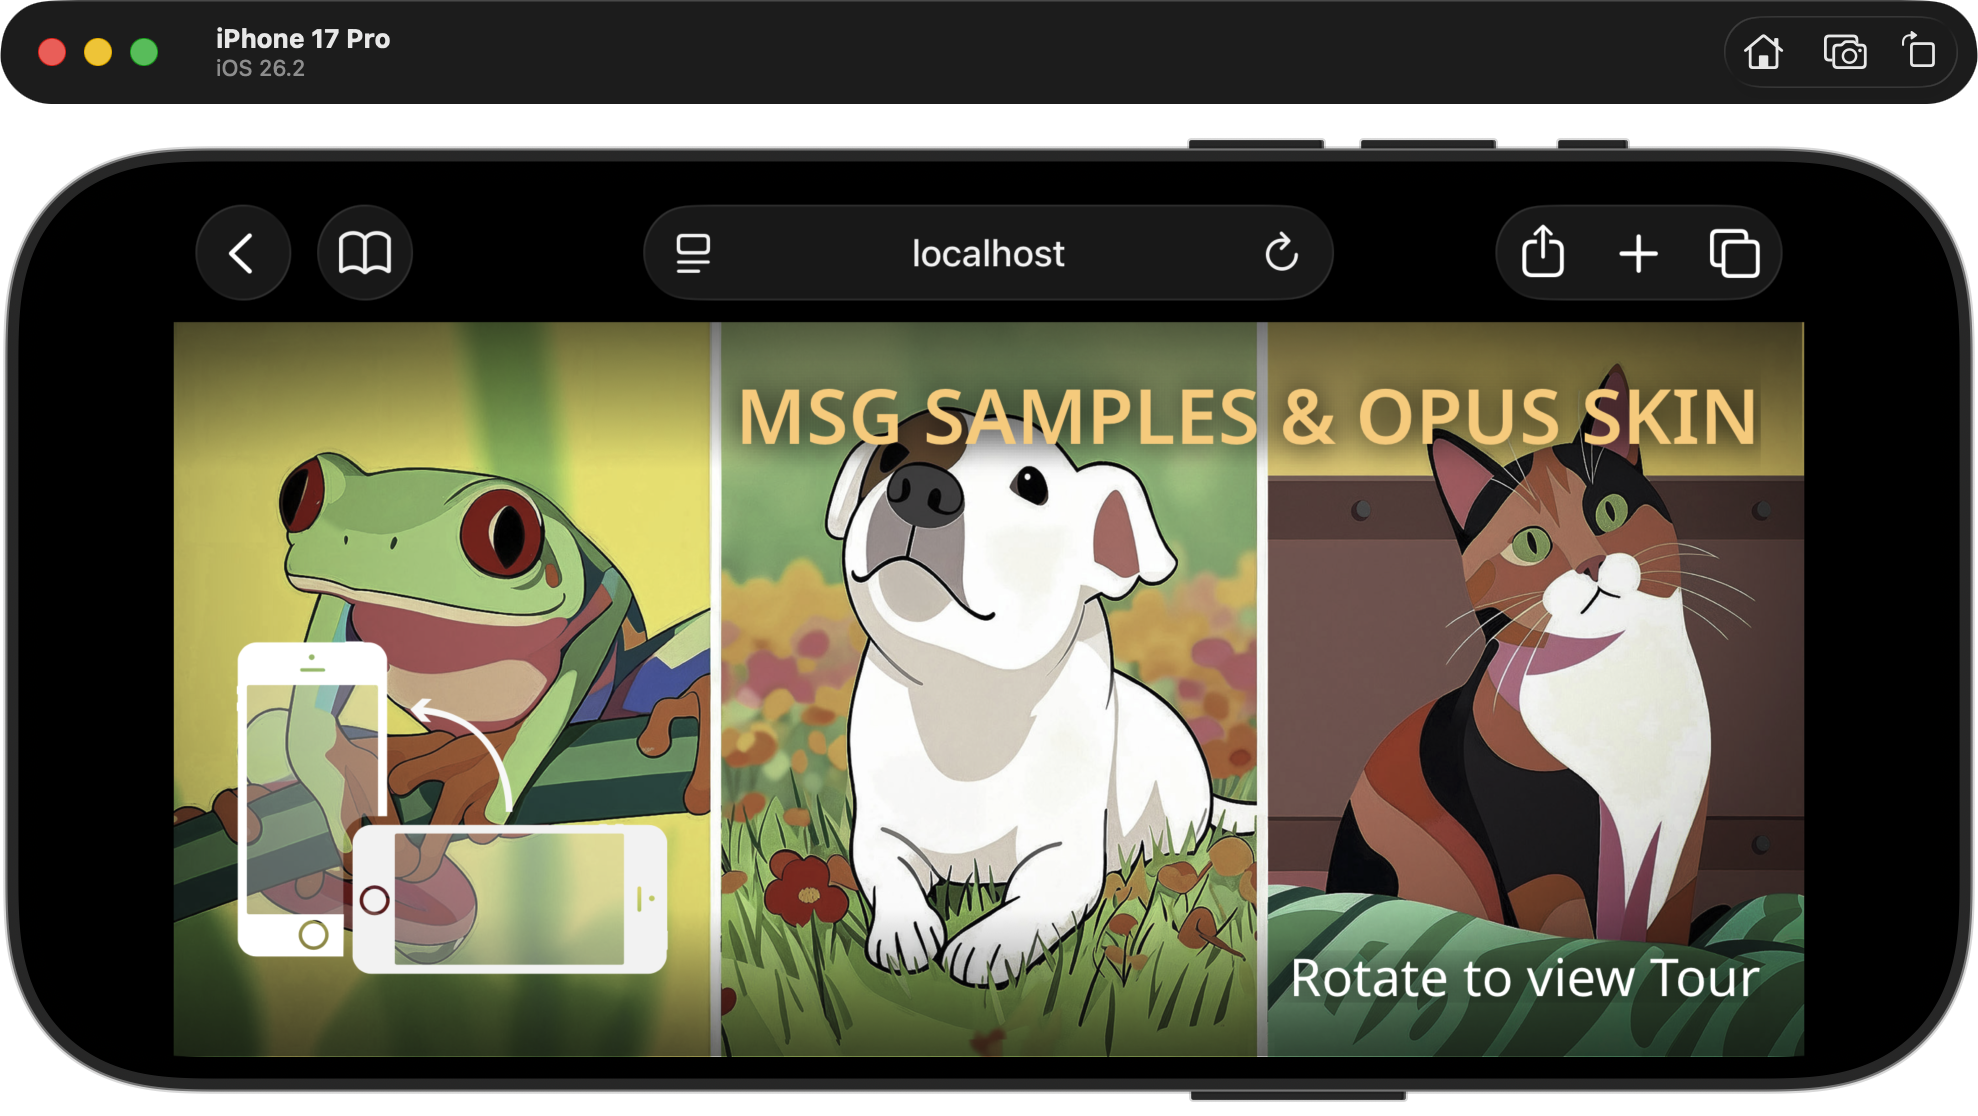Take a screenshot using the camera icon

click(x=1845, y=52)
